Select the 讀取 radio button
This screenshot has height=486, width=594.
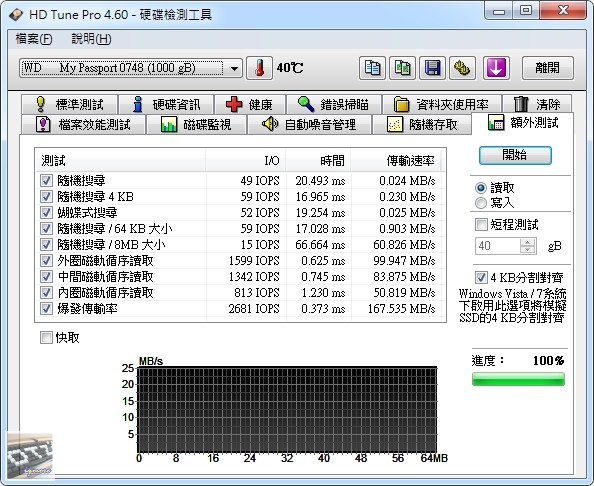coord(481,188)
